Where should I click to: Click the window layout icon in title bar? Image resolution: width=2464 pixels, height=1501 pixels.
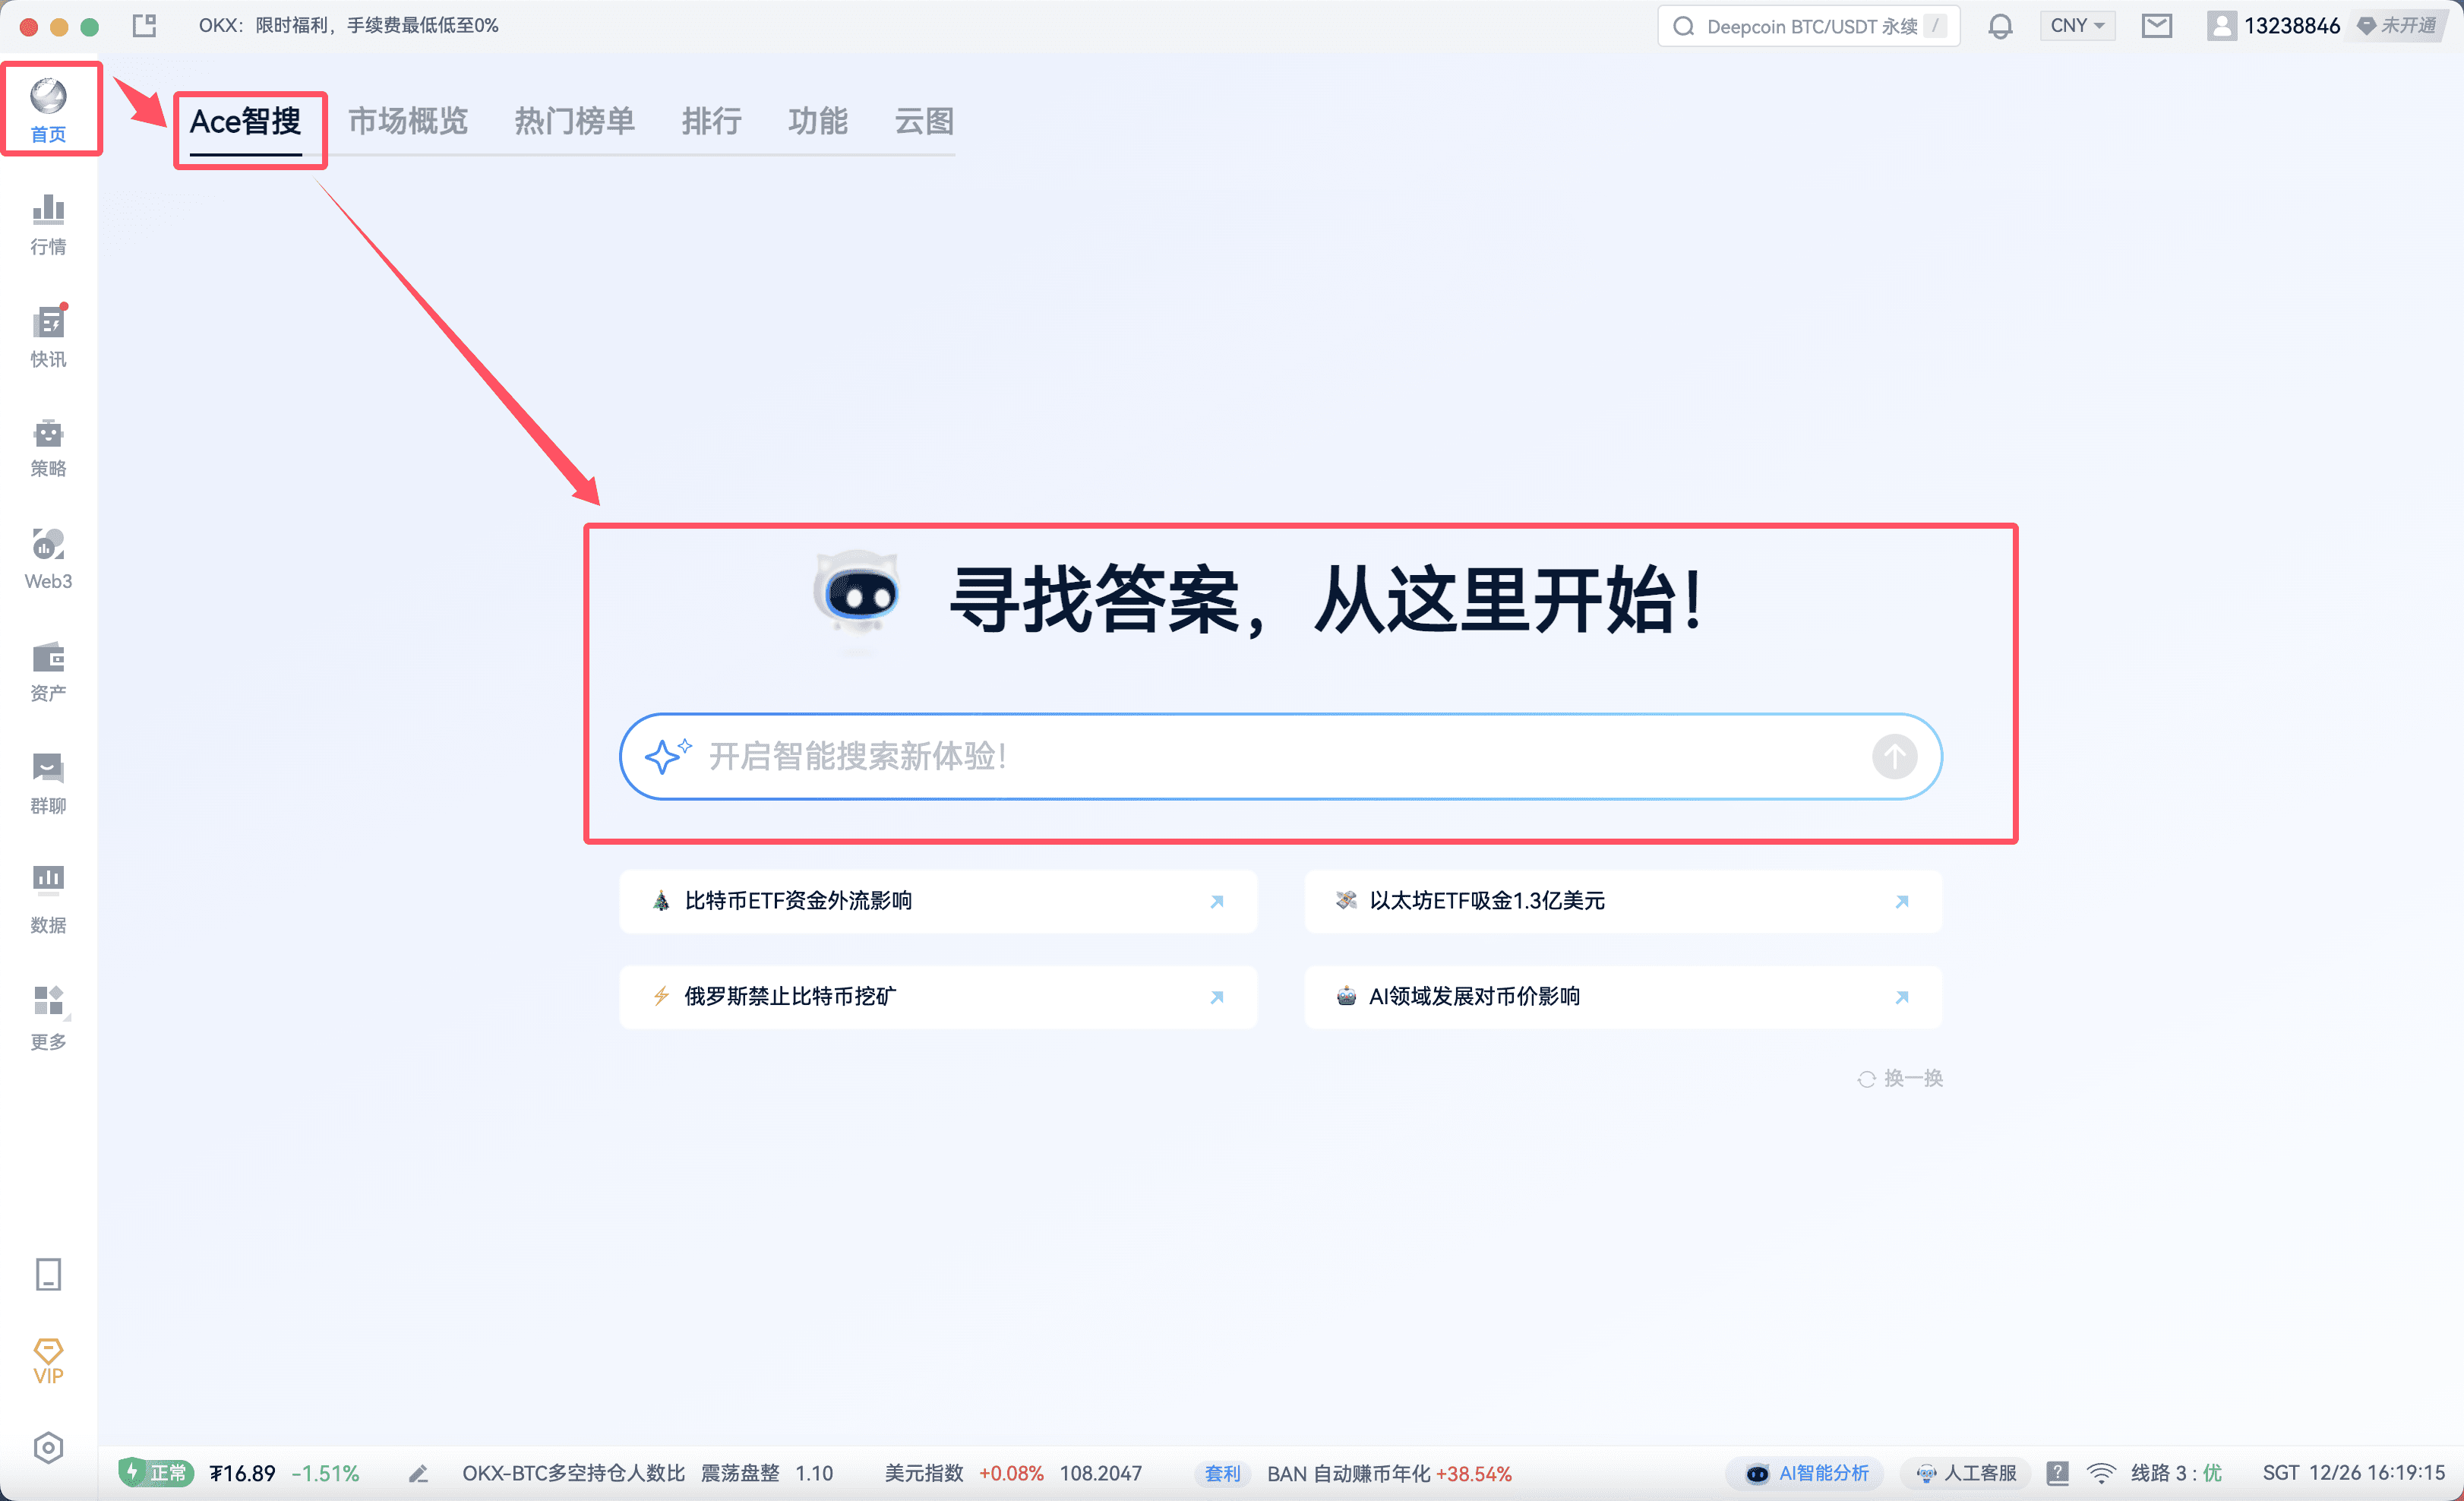click(x=145, y=25)
